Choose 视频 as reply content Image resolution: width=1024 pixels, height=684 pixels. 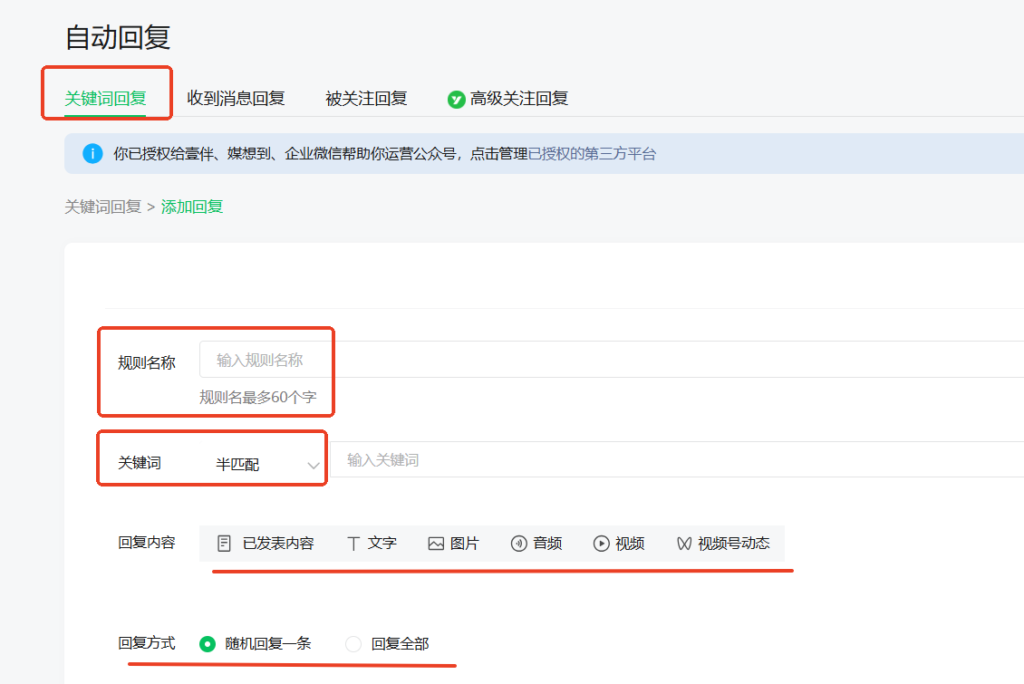coord(618,544)
